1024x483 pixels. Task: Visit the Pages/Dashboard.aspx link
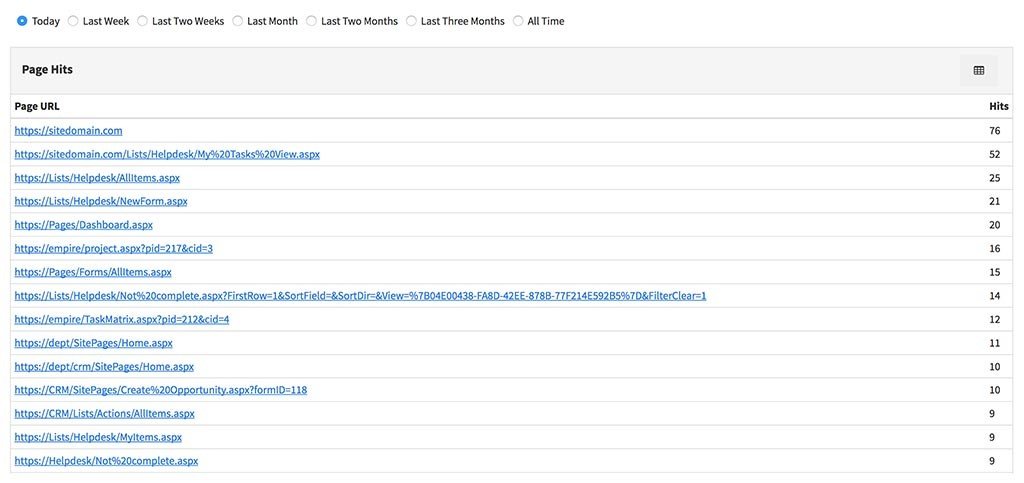(84, 225)
